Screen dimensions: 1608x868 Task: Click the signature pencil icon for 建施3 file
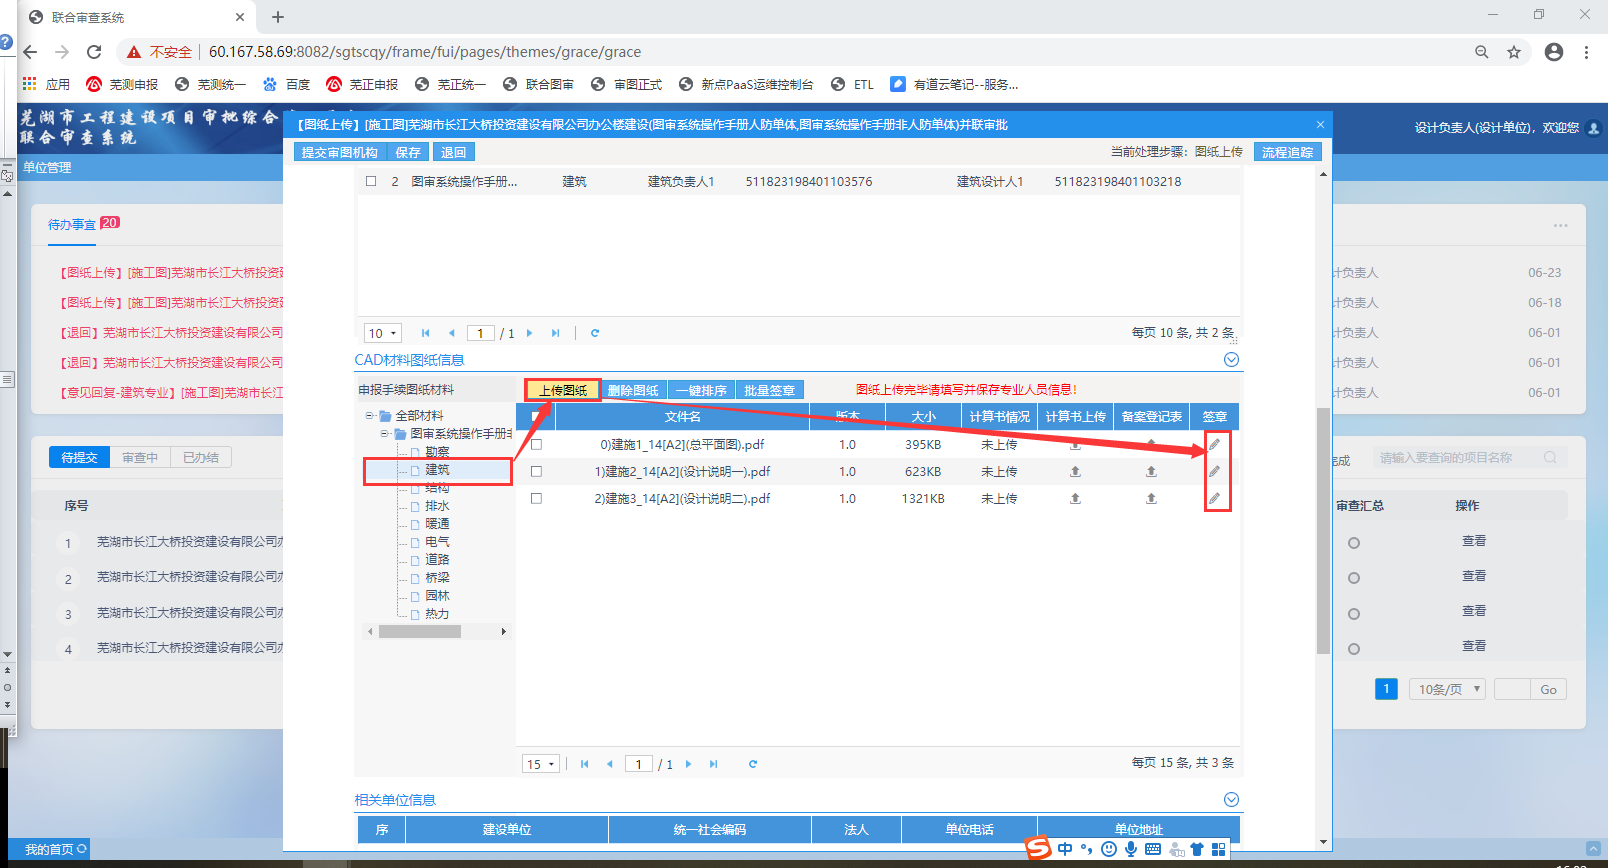[1215, 498]
